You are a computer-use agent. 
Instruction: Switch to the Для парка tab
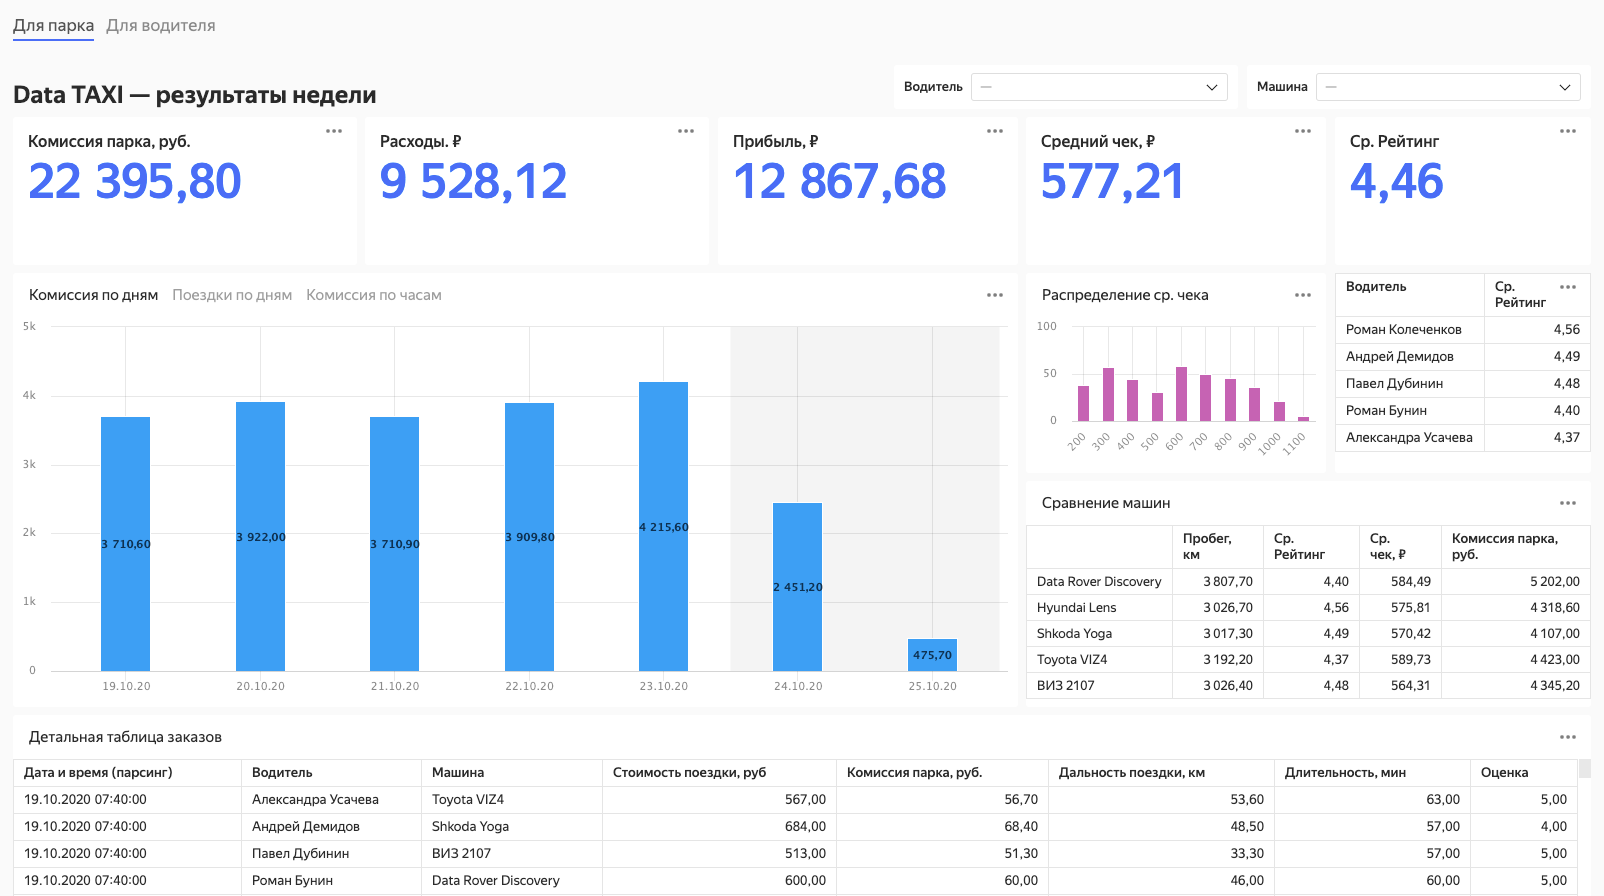click(53, 26)
